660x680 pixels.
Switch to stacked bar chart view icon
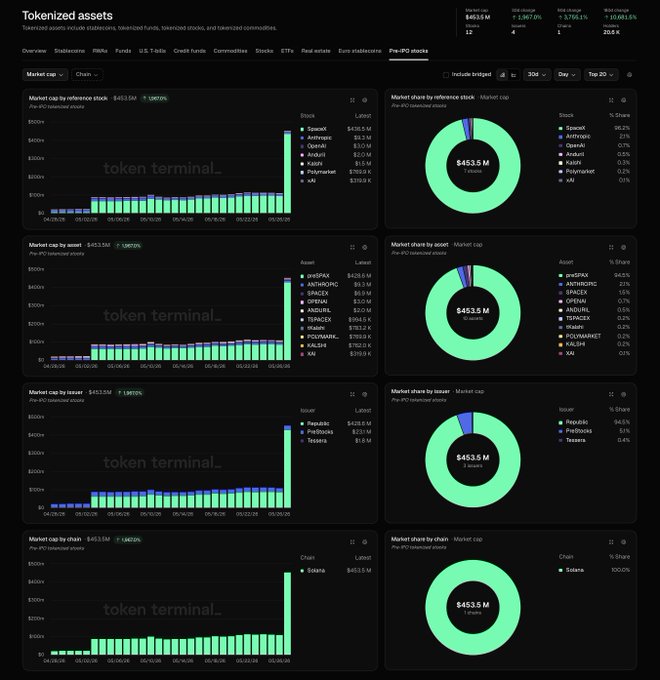coord(502,75)
